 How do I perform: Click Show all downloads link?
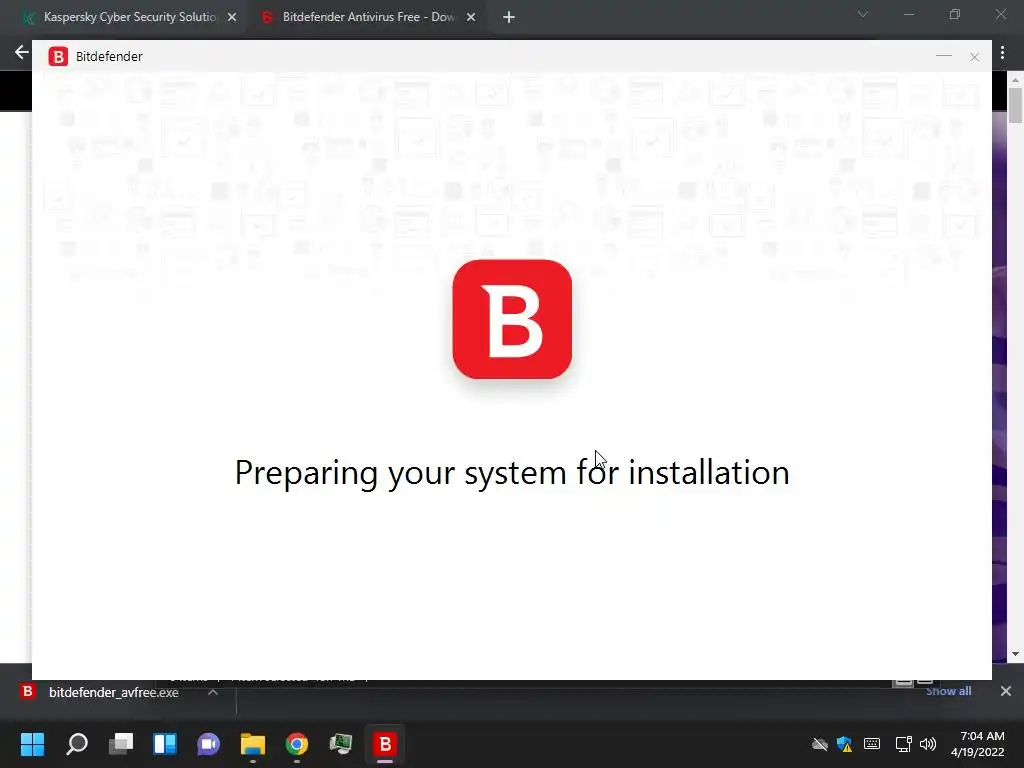tap(948, 691)
